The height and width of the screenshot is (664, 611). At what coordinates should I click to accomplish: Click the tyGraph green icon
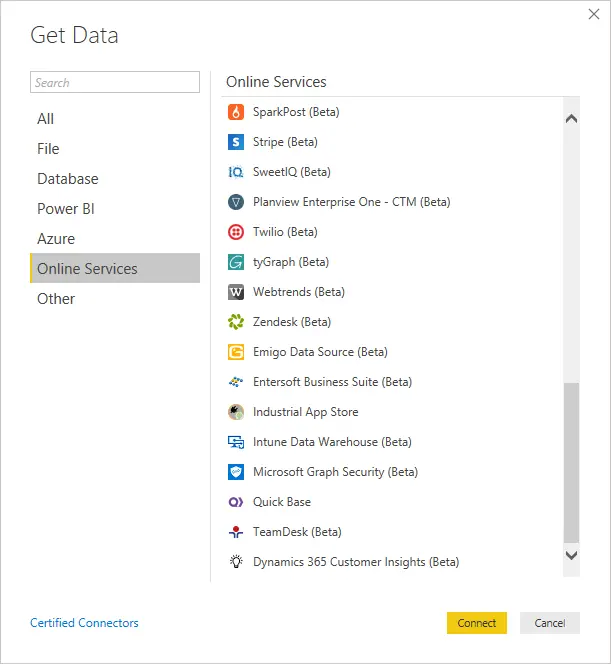pos(236,262)
